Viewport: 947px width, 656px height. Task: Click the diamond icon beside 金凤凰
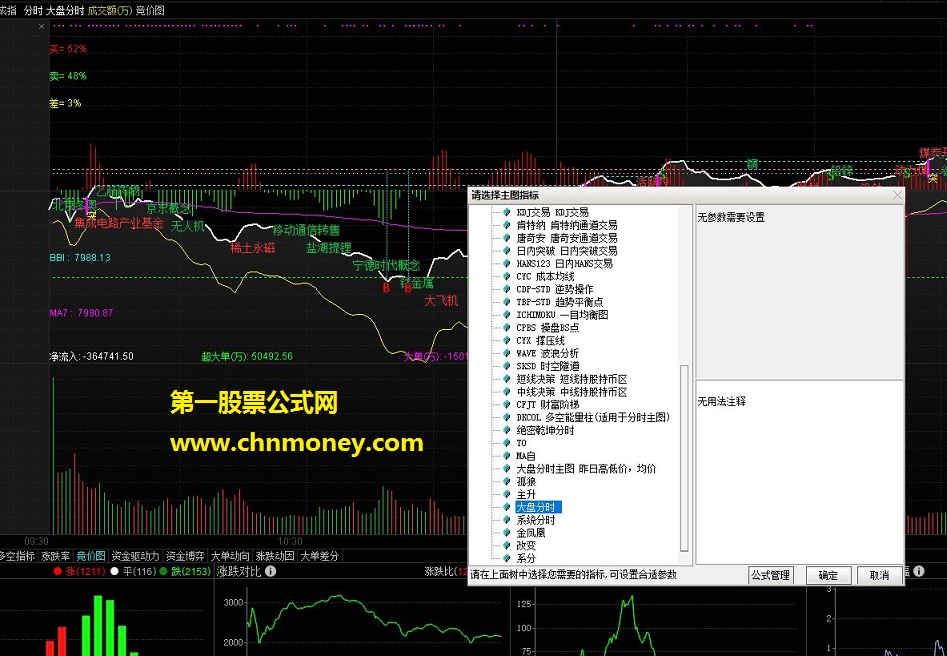pos(507,533)
